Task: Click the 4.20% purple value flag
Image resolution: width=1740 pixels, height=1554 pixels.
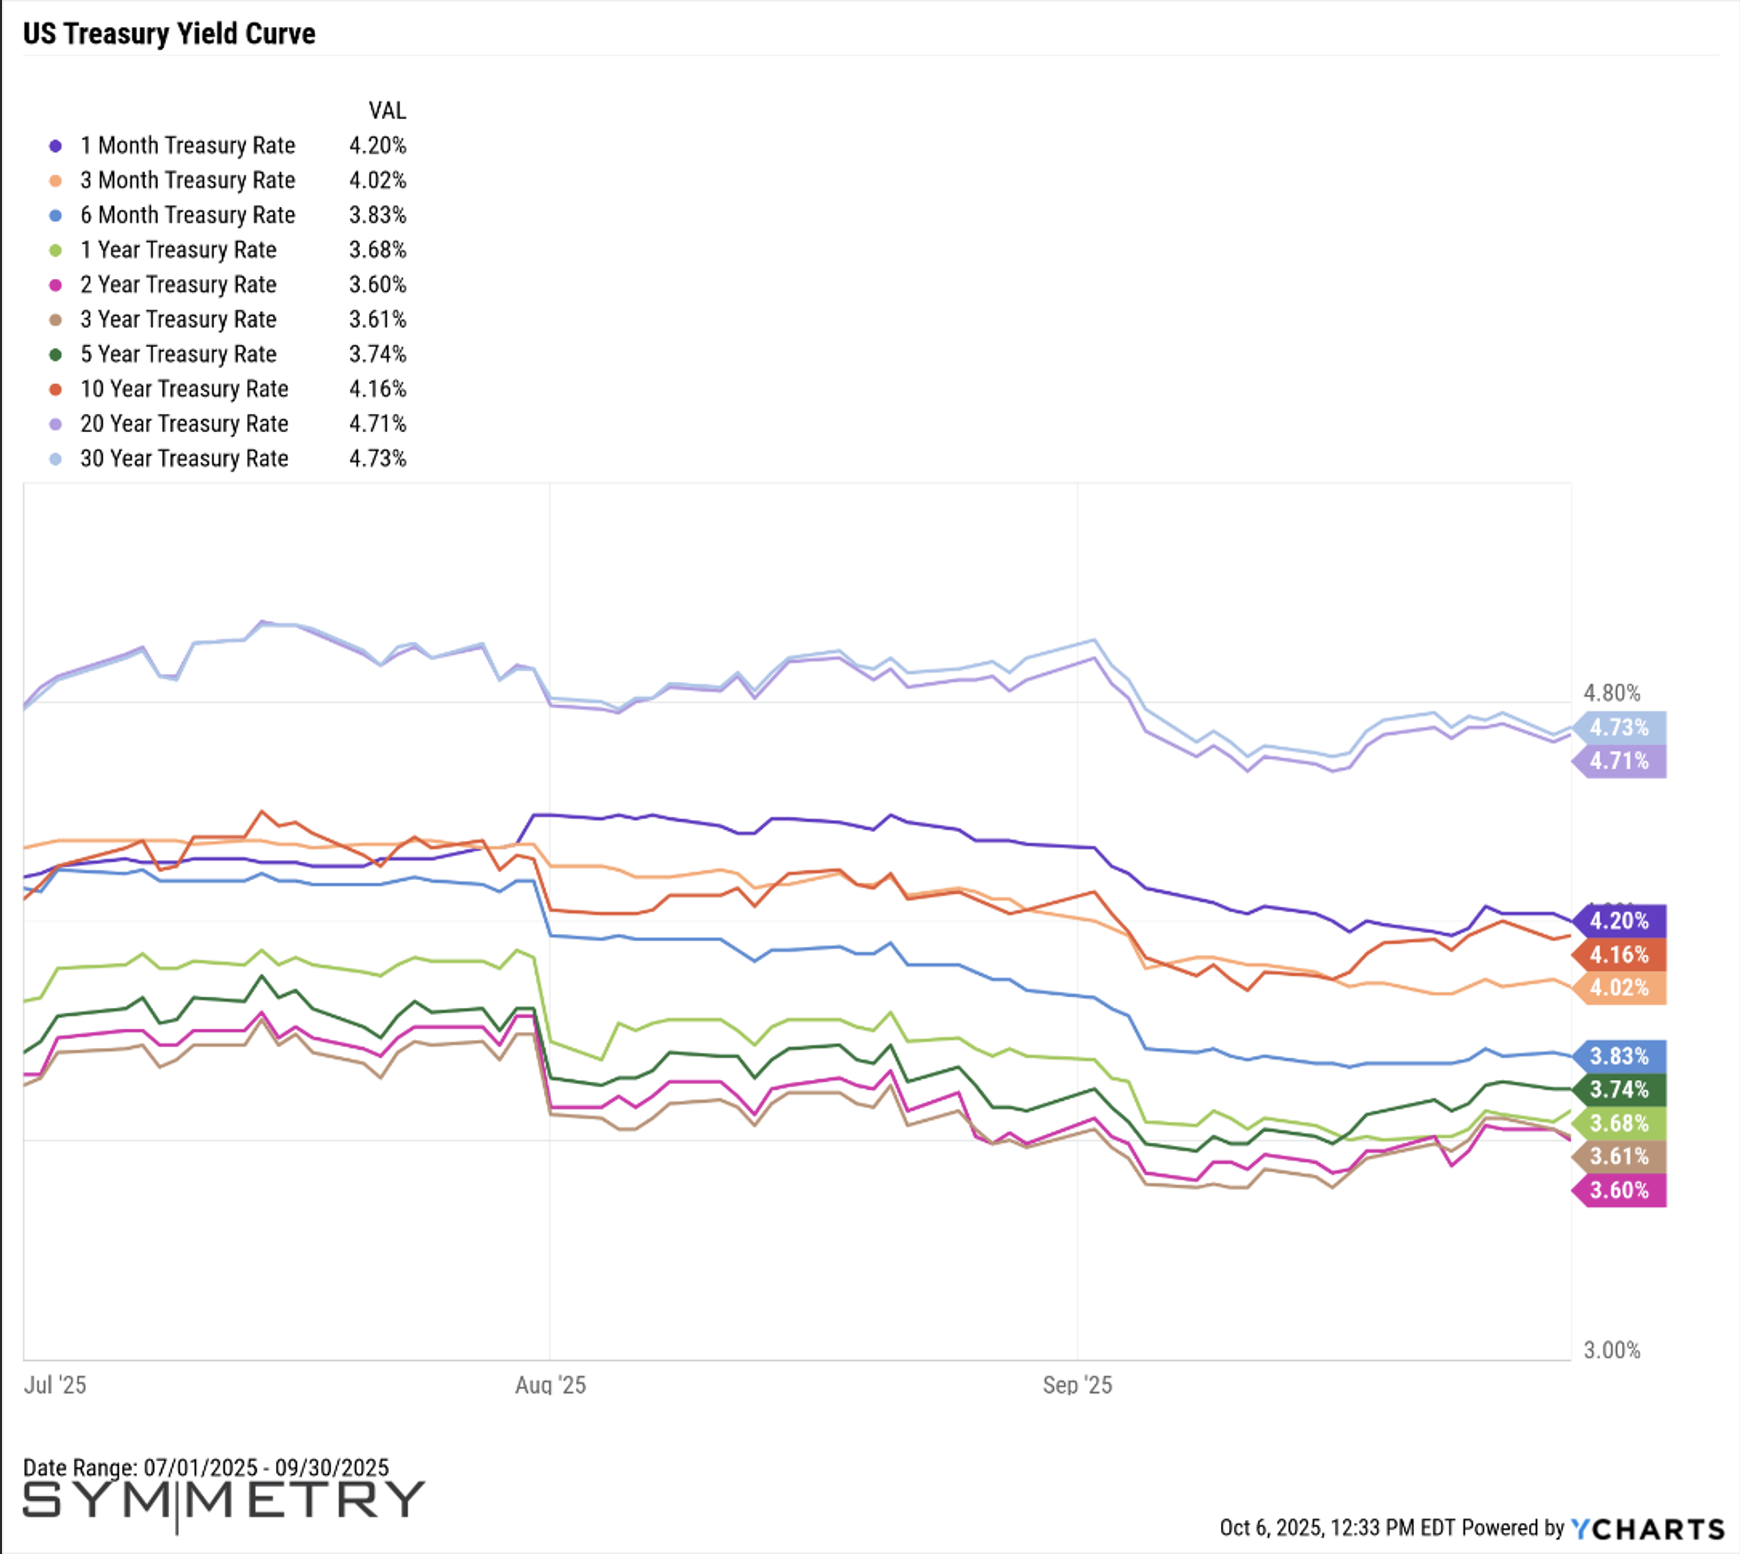Action: [1619, 920]
